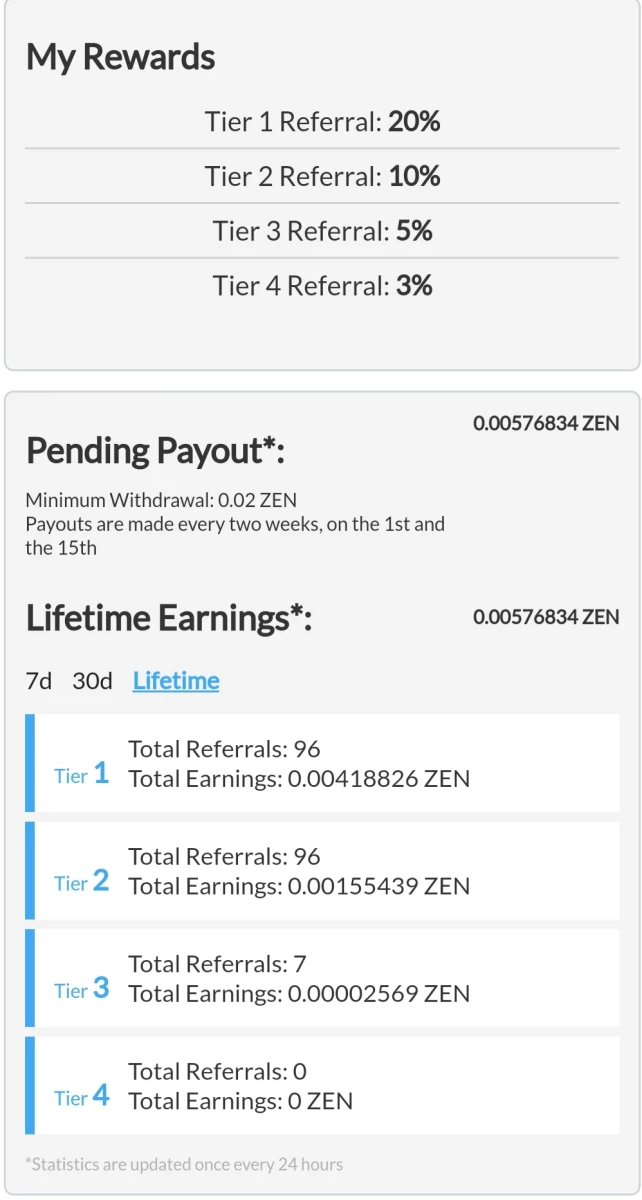Click the Minimum Withdrawal 0.02 ZEN text

161,500
